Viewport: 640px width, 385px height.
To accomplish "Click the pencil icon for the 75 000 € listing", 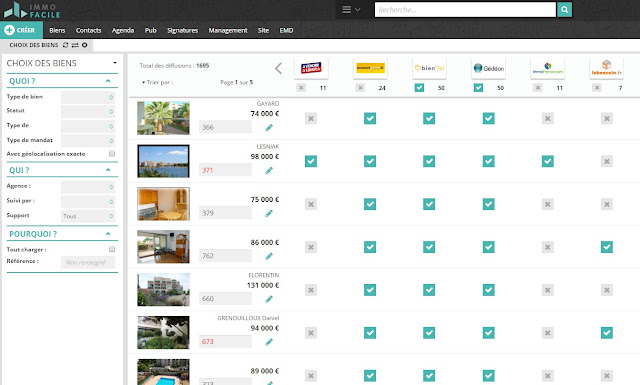I will (x=269, y=214).
